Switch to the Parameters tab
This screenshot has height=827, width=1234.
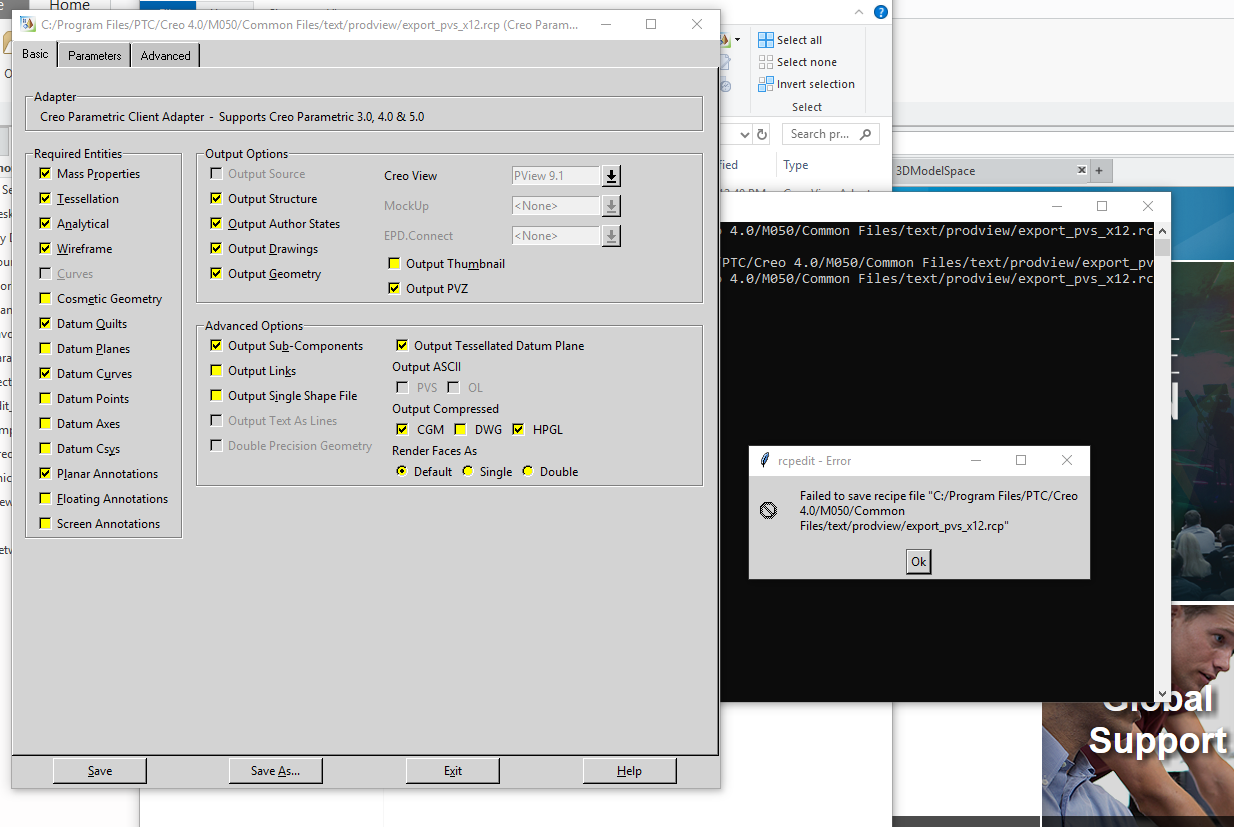click(93, 55)
